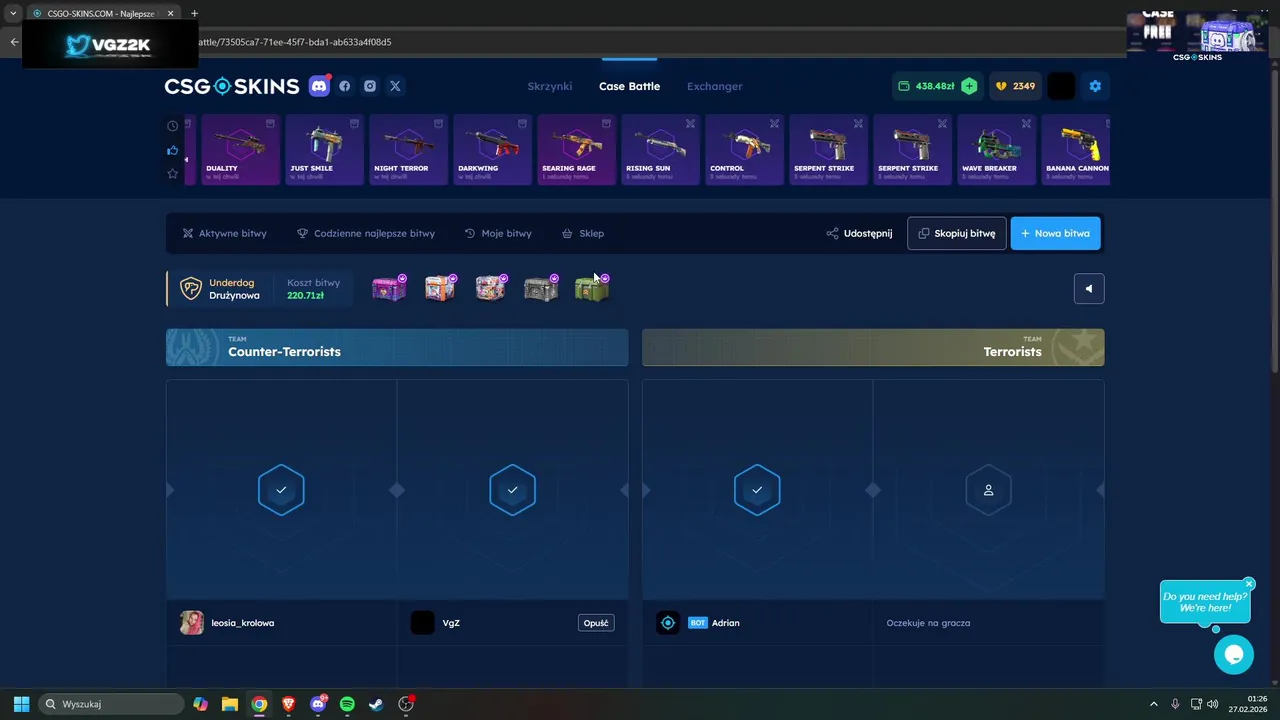
Task: Open the X (Twitter) social icon
Action: click(x=395, y=86)
